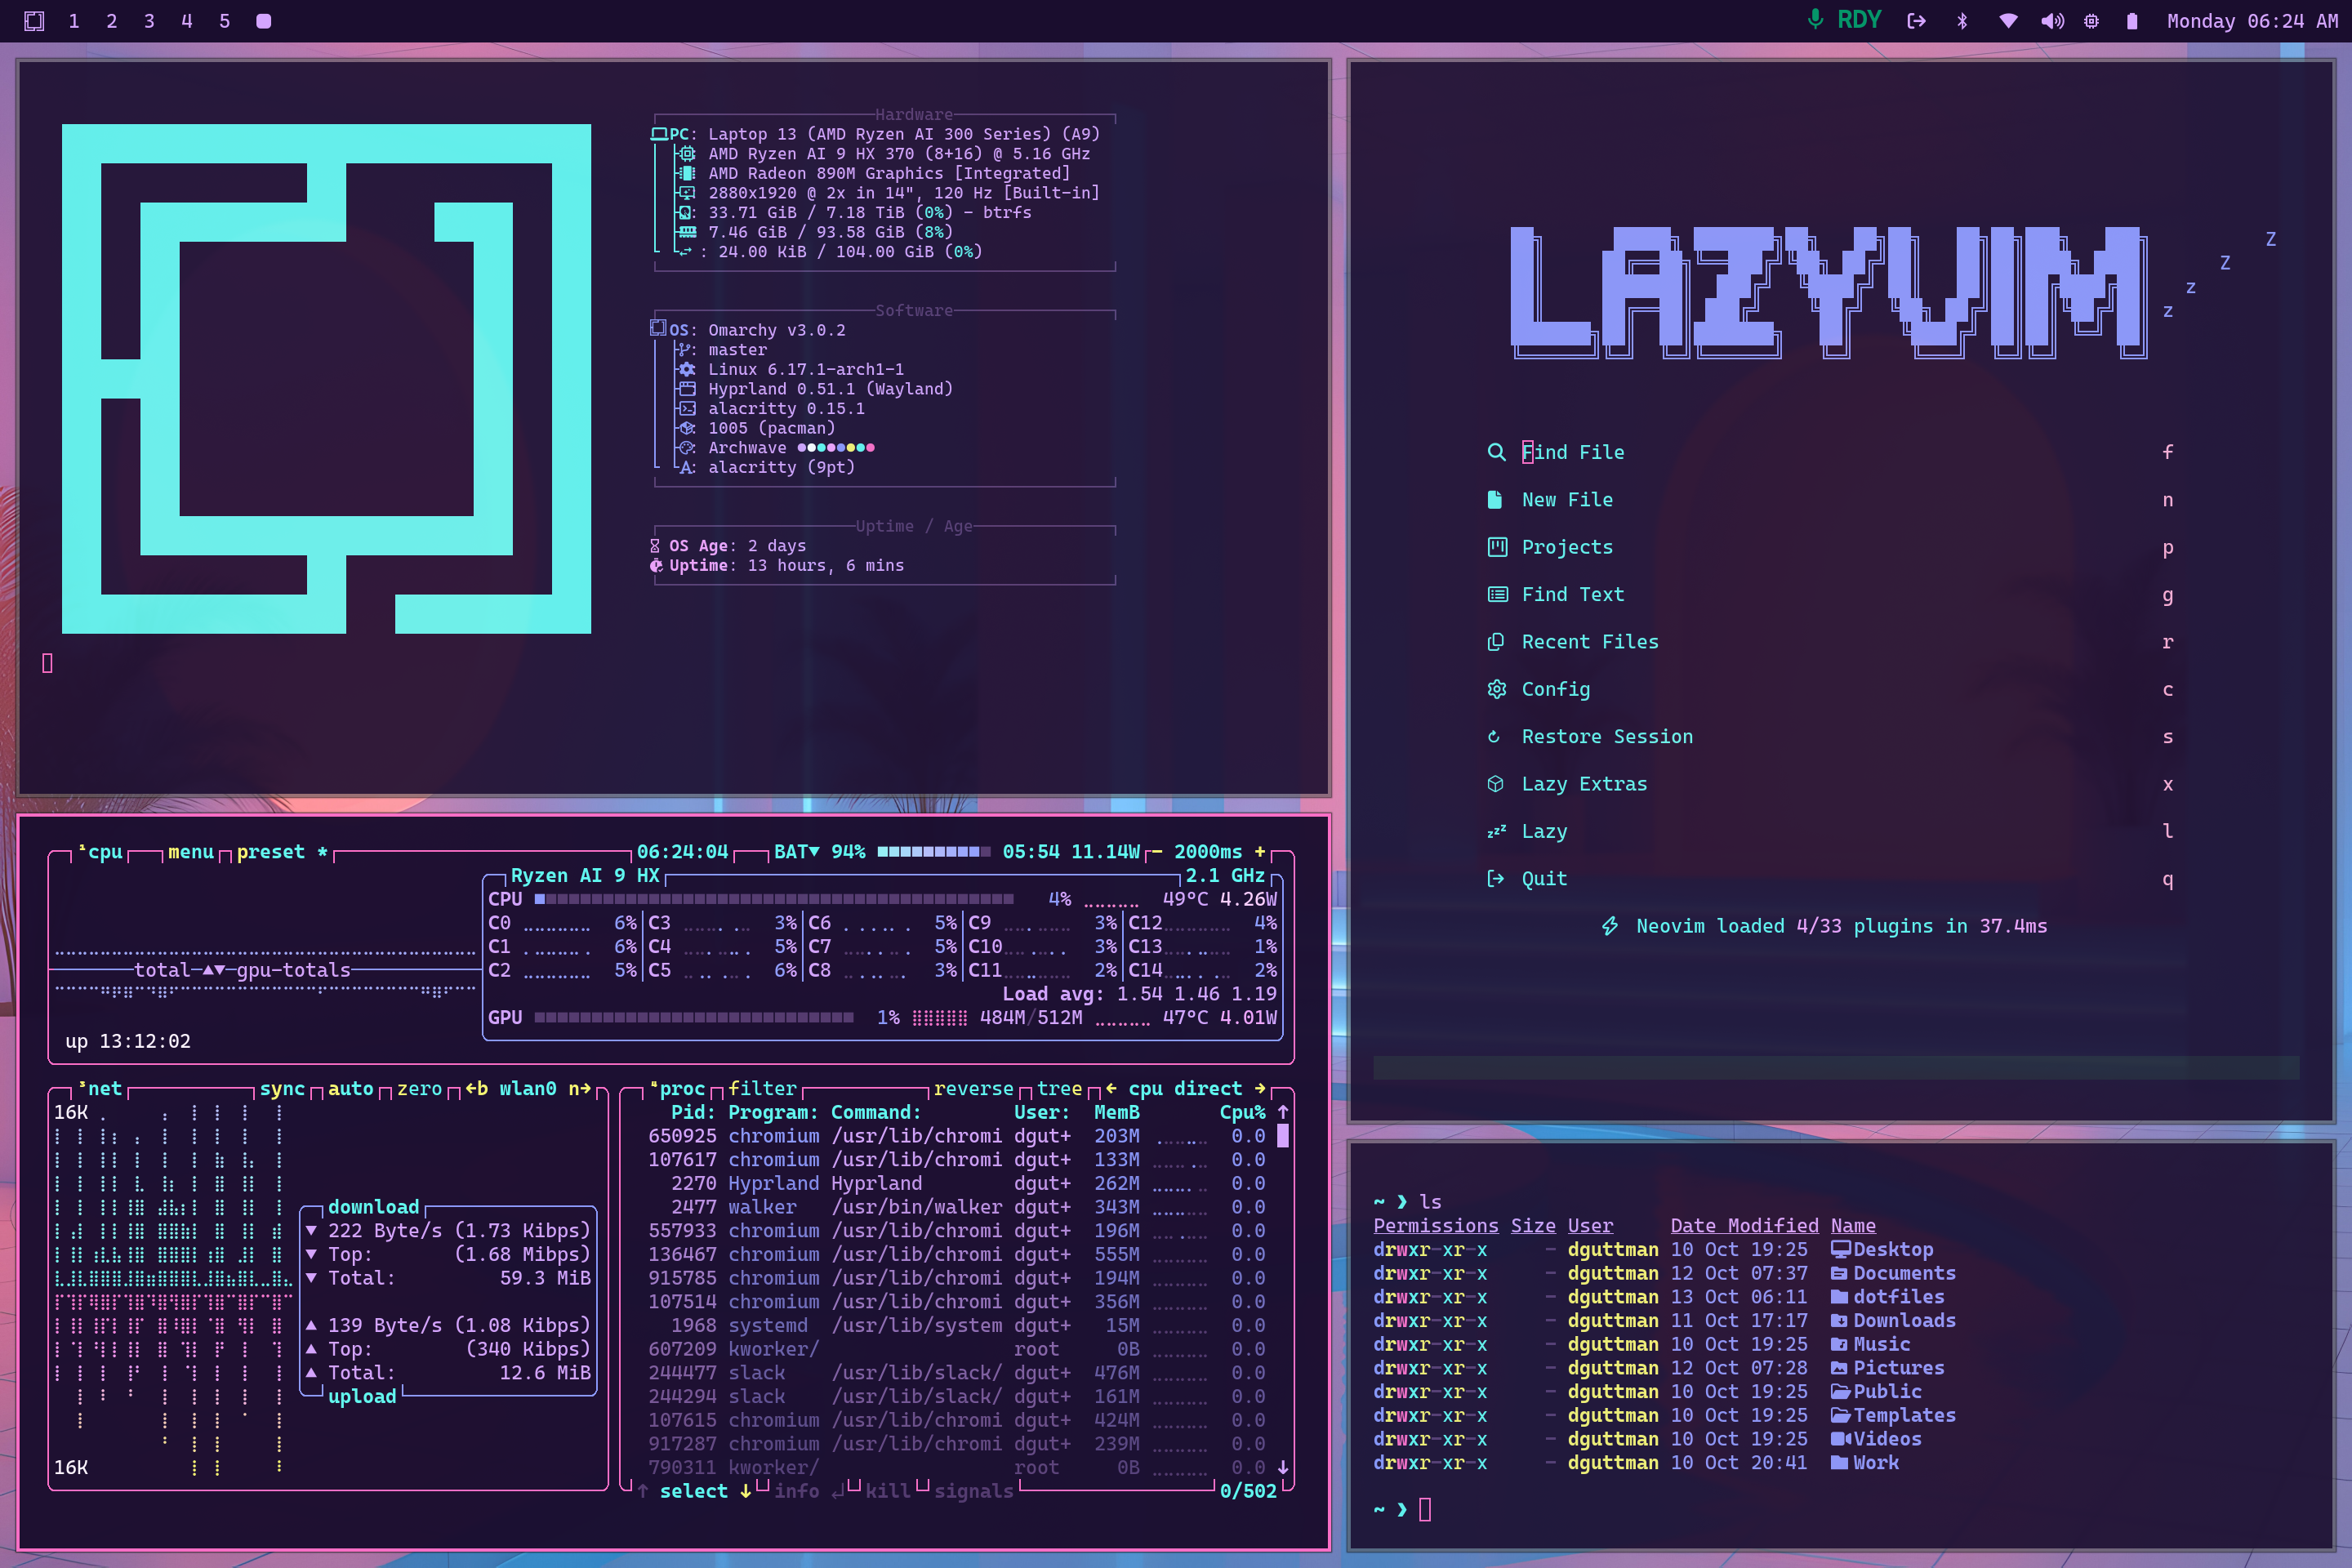The height and width of the screenshot is (1568, 2352).
Task: Click the Monday 06:24 AM clock
Action: pos(2252,21)
